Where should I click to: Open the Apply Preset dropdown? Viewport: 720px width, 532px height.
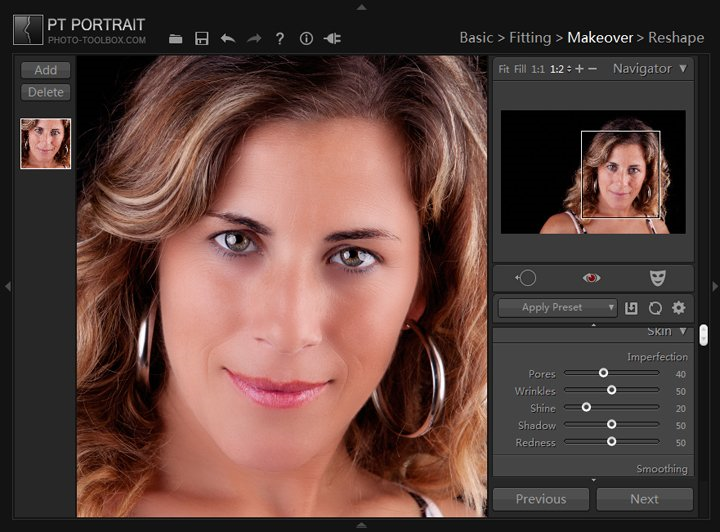pyautogui.click(x=558, y=308)
